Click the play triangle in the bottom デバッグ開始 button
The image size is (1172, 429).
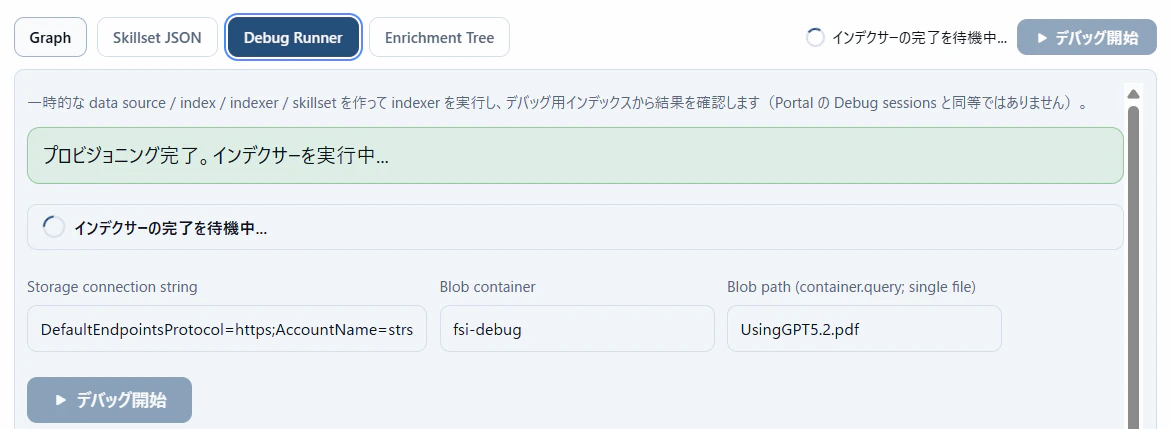coord(61,400)
